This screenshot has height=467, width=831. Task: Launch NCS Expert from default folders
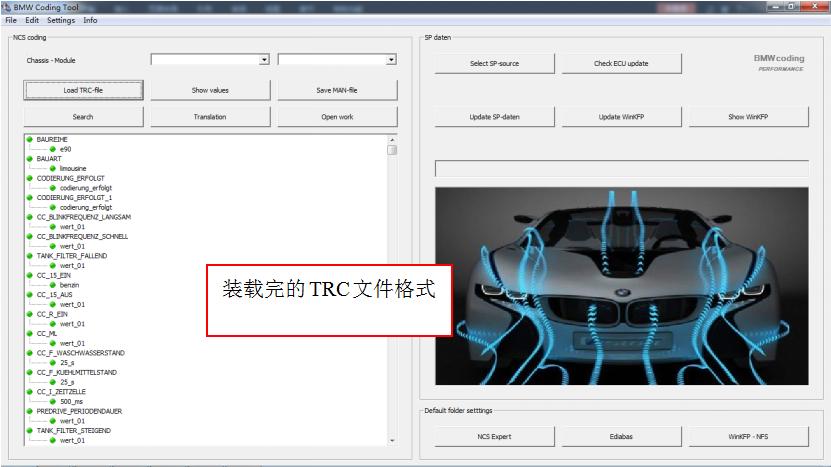pos(494,437)
